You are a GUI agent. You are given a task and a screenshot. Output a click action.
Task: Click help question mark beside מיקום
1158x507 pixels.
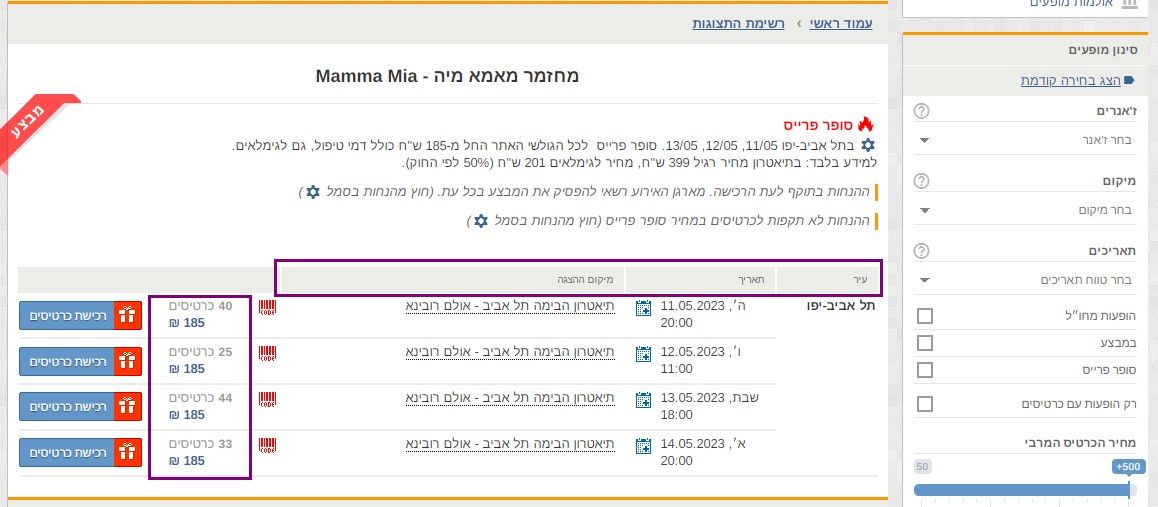coord(922,181)
